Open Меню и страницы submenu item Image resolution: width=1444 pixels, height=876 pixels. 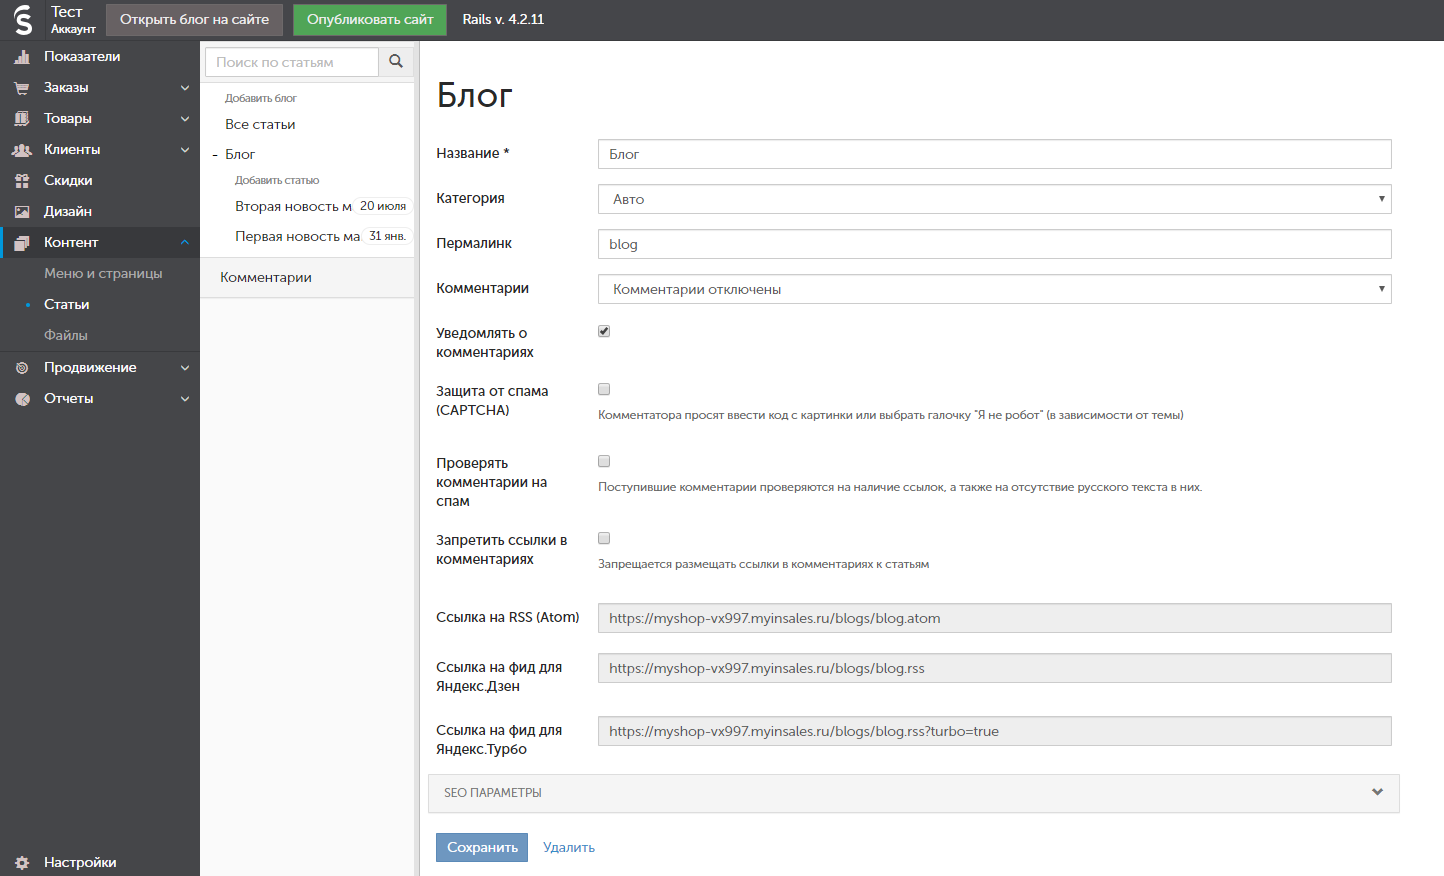[103, 273]
